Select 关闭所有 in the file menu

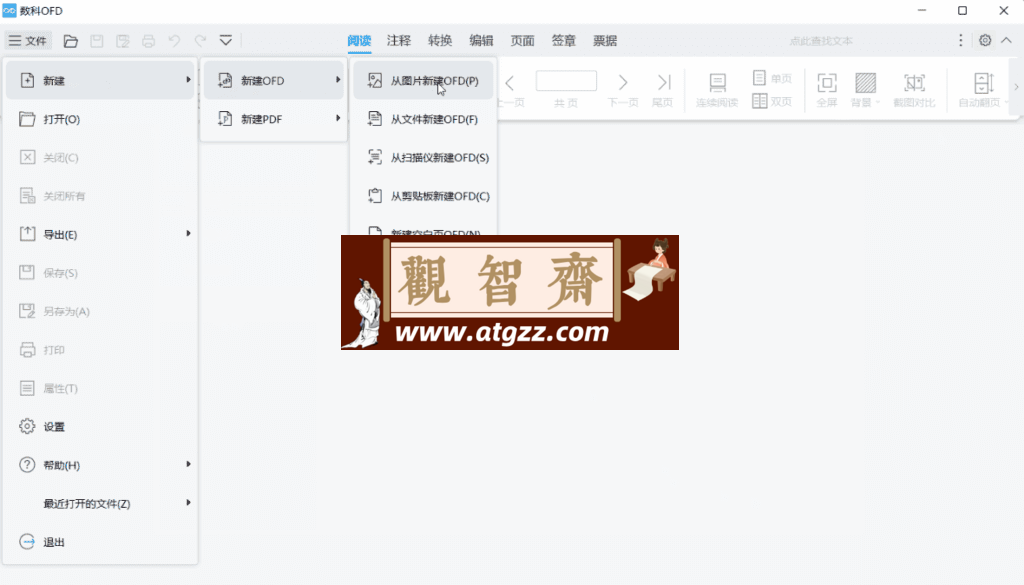(101, 196)
